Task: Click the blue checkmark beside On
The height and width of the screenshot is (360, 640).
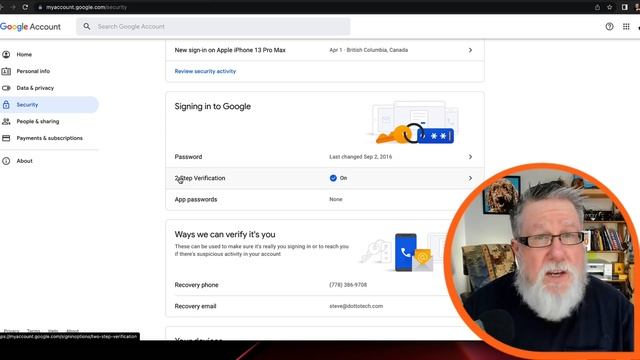Action: point(333,178)
